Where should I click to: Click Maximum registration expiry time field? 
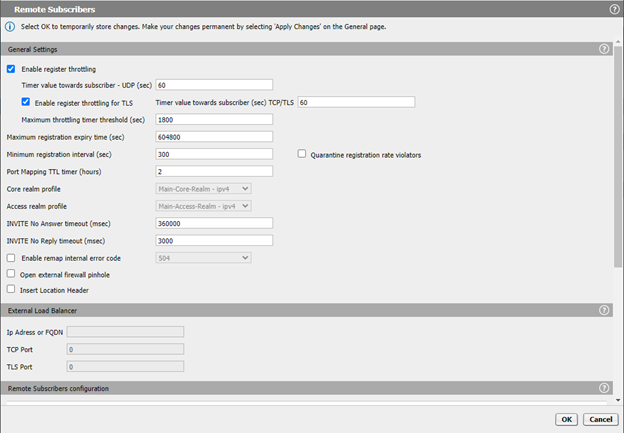[x=214, y=137]
